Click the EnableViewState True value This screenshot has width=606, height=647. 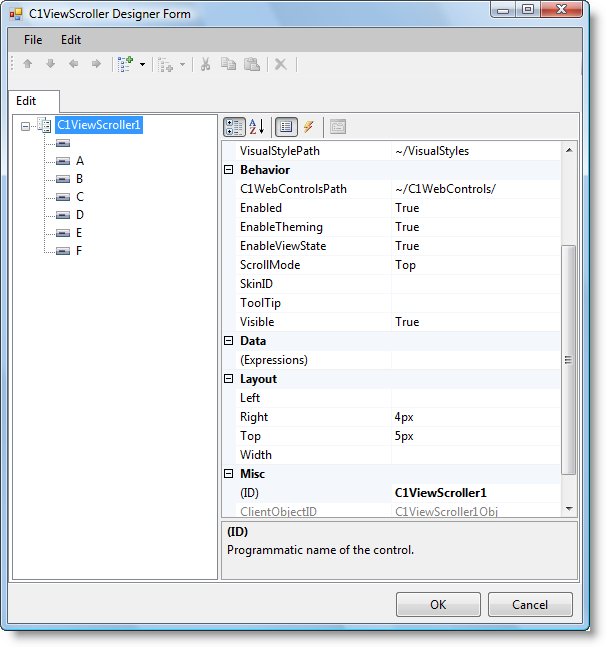(x=476, y=246)
